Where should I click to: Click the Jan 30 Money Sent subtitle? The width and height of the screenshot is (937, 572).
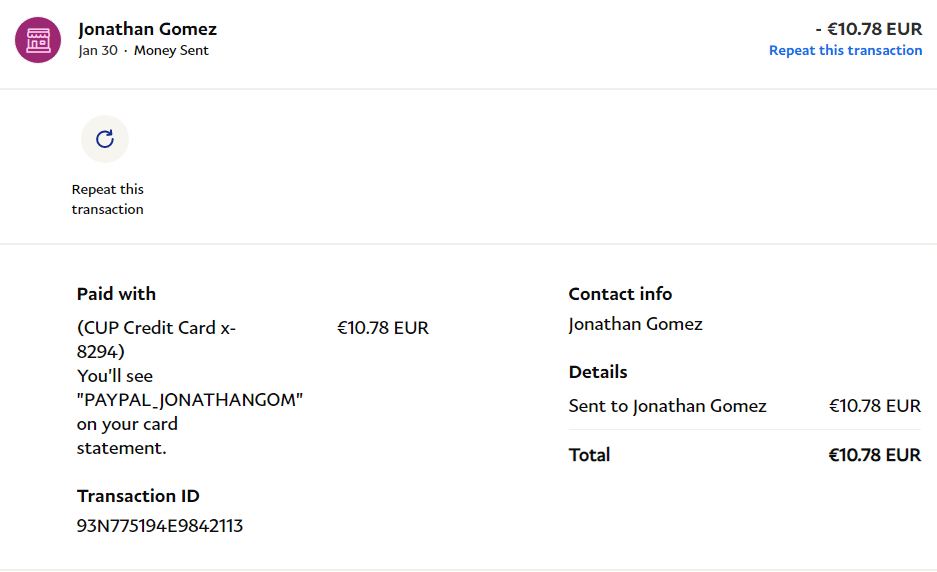[x=143, y=51]
